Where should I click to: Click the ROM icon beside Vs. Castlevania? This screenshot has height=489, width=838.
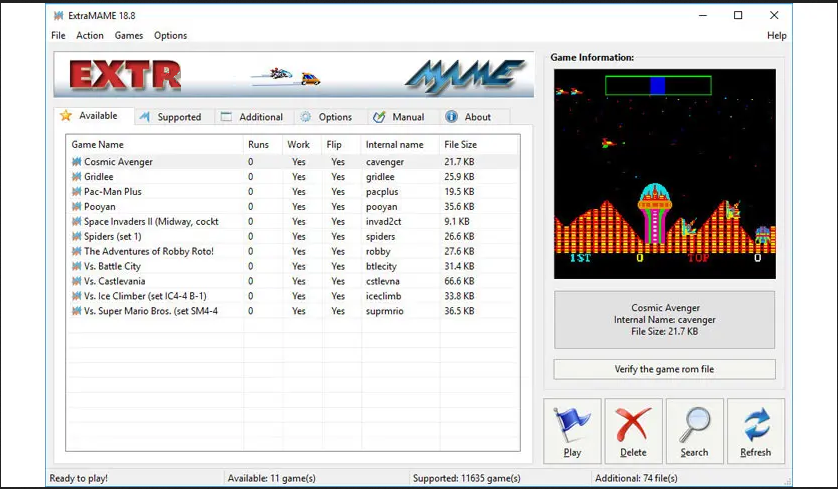click(76, 282)
